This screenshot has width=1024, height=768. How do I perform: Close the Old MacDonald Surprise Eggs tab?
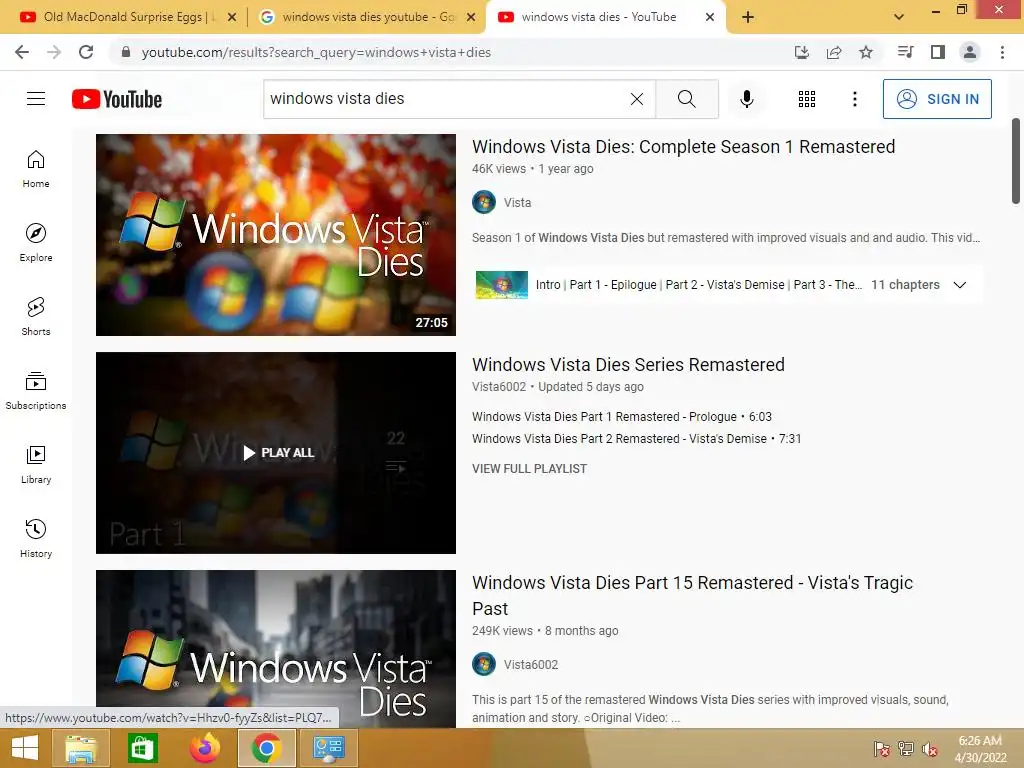pyautogui.click(x=231, y=18)
